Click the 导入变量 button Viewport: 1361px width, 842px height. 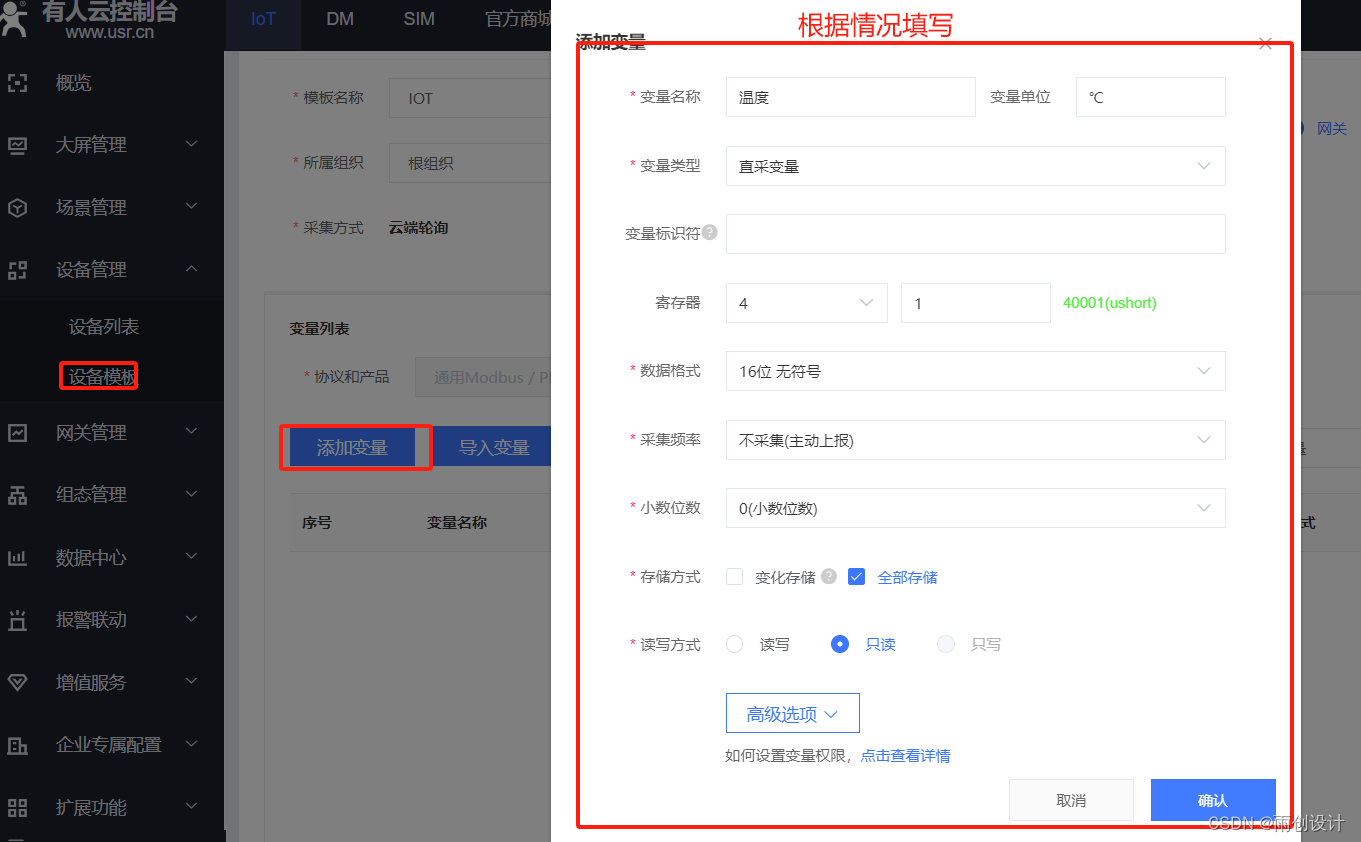494,448
